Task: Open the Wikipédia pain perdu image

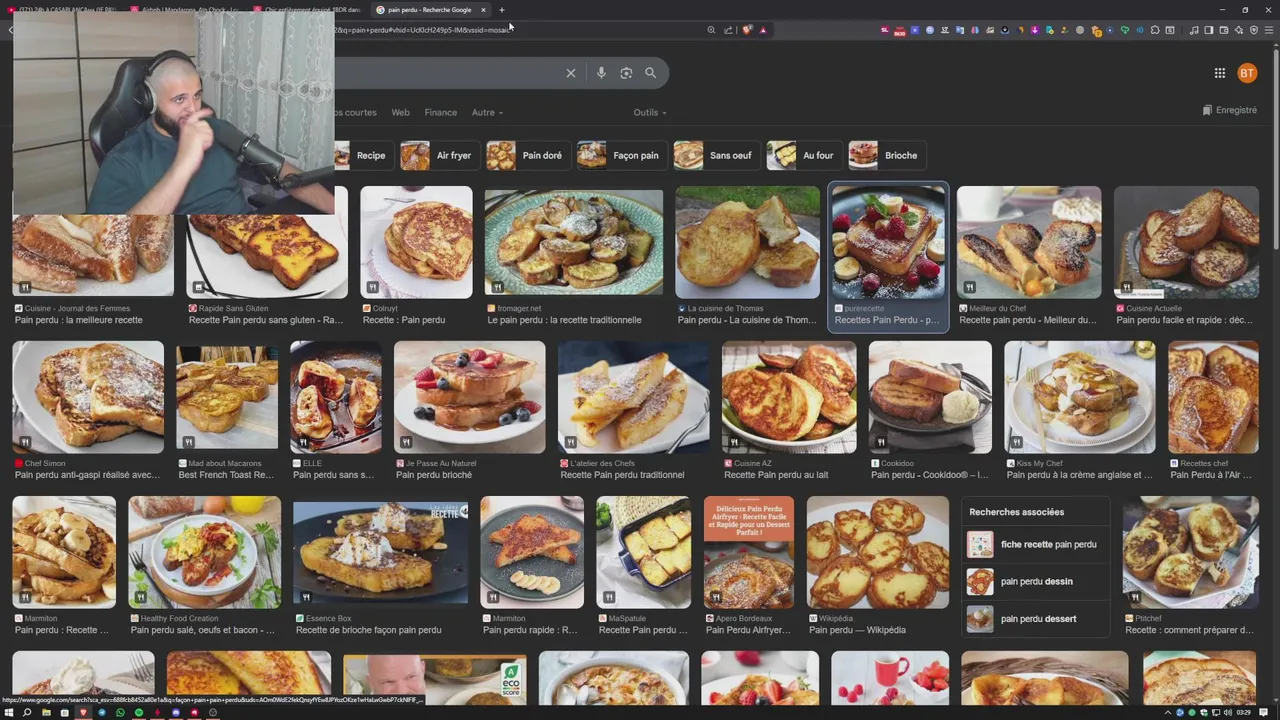Action: tap(878, 552)
